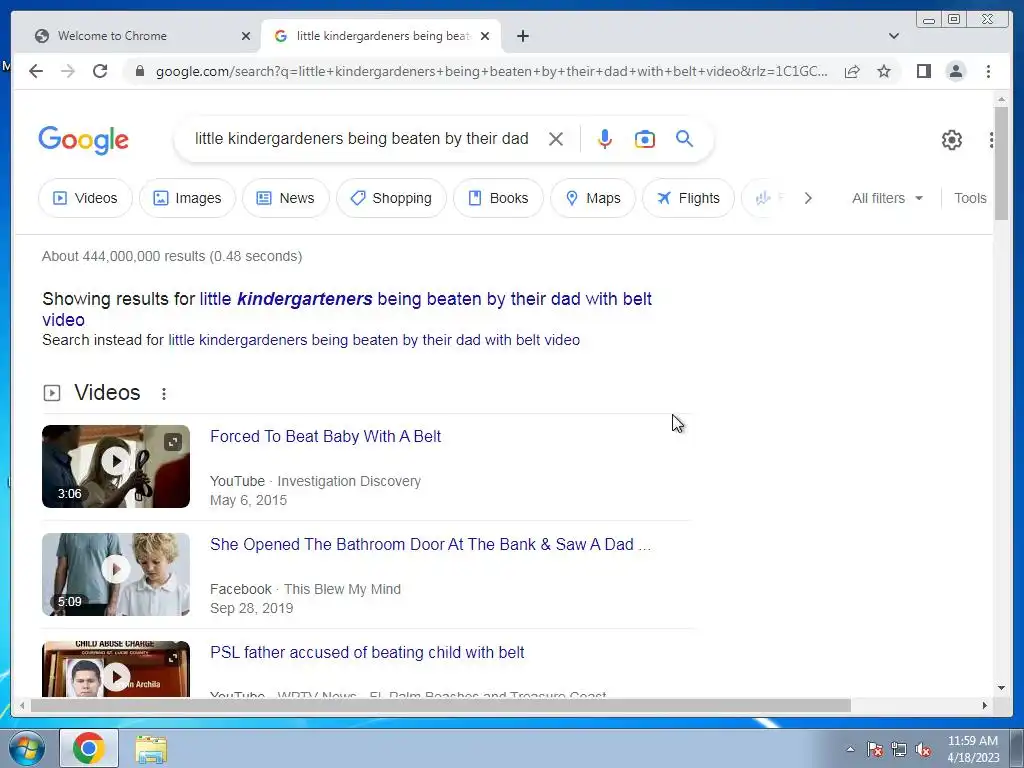
Task: Filter results by Shopping
Action: tap(391, 198)
